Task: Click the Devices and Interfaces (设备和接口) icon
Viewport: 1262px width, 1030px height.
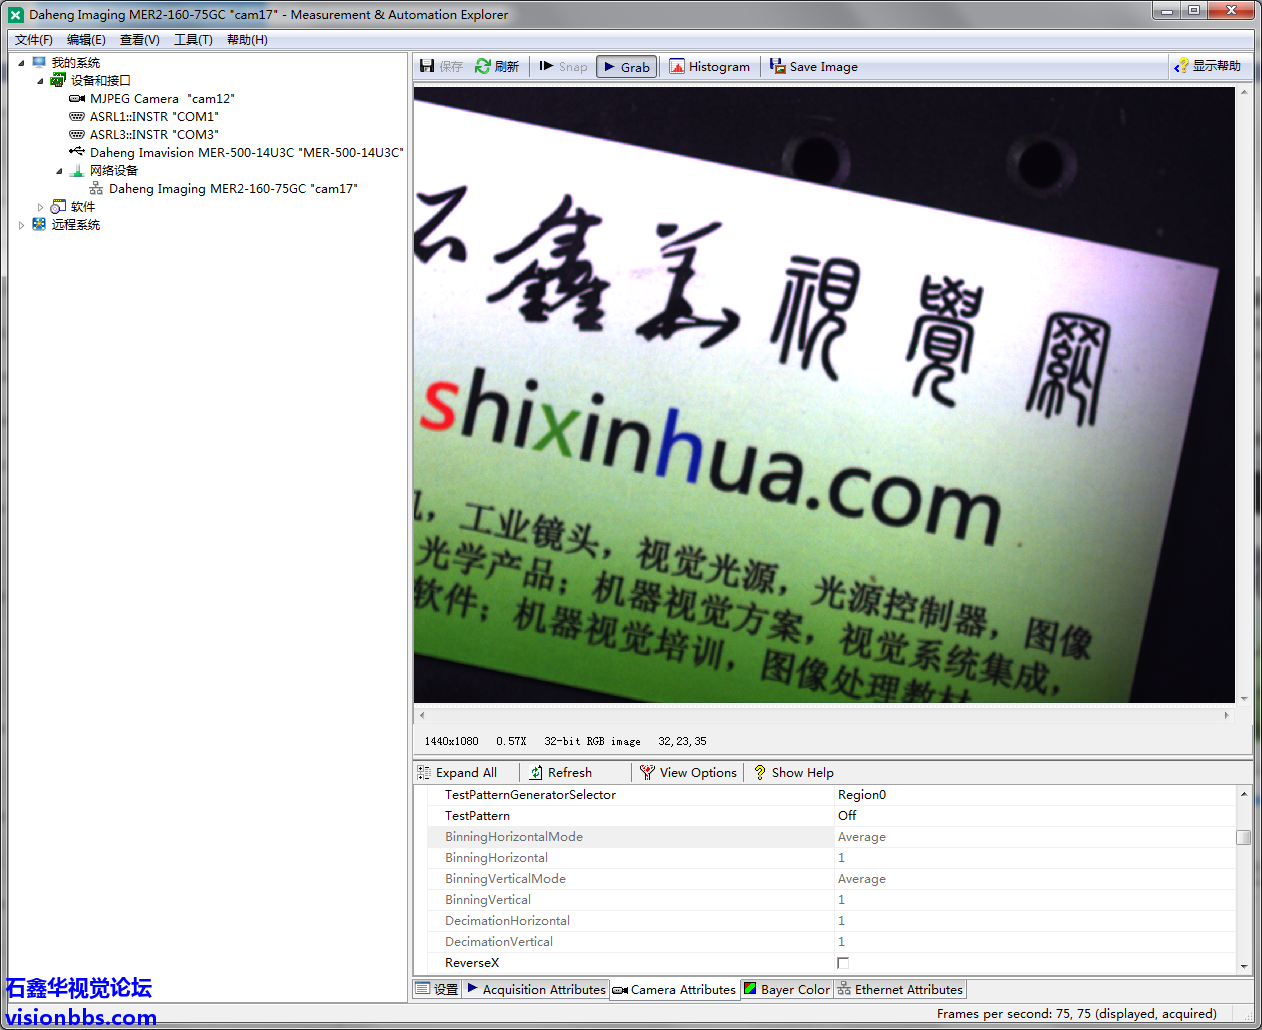Action: (58, 80)
